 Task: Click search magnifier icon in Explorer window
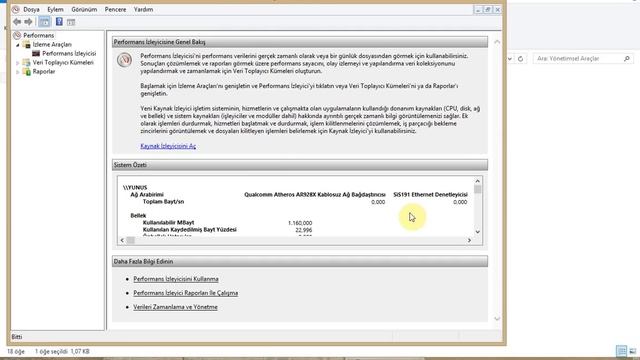(627, 59)
